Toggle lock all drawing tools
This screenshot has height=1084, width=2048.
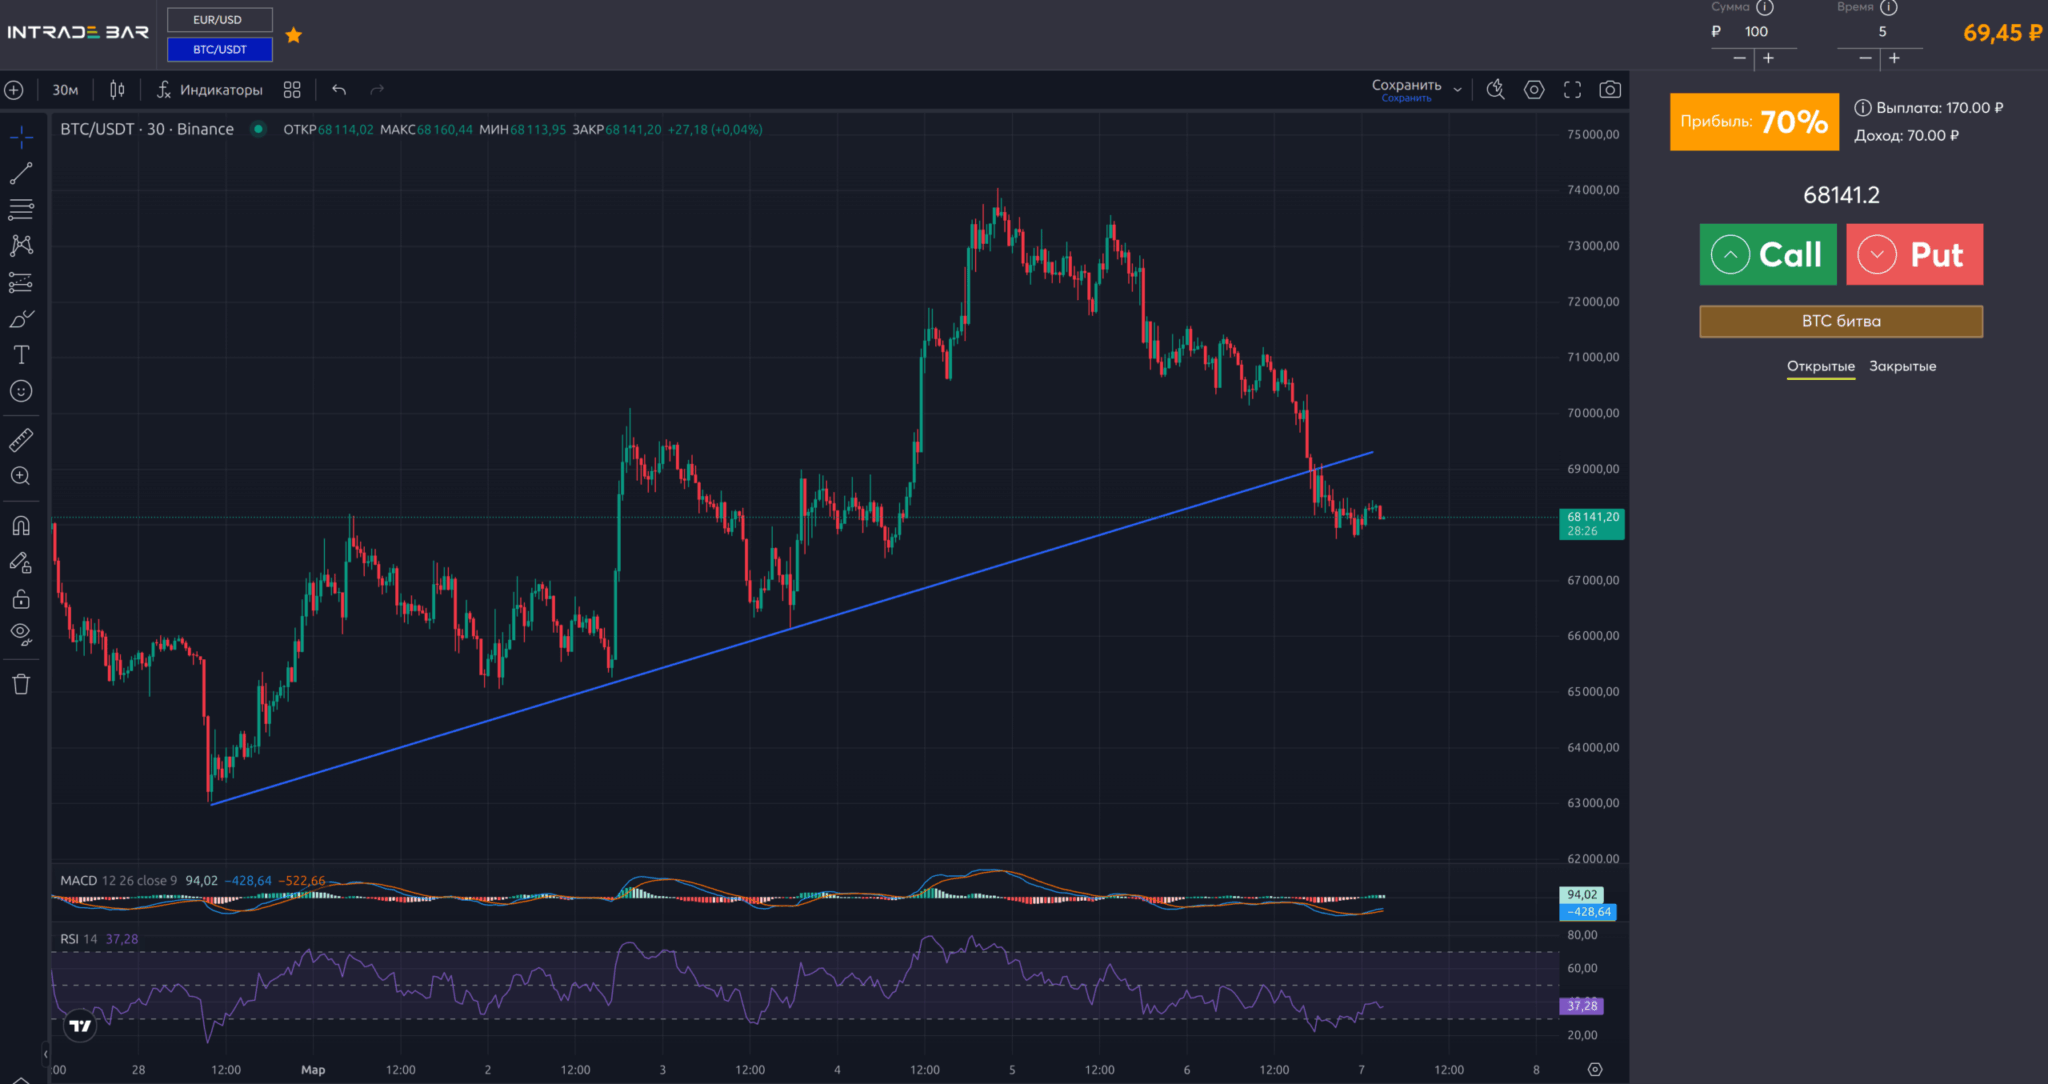coord(21,599)
